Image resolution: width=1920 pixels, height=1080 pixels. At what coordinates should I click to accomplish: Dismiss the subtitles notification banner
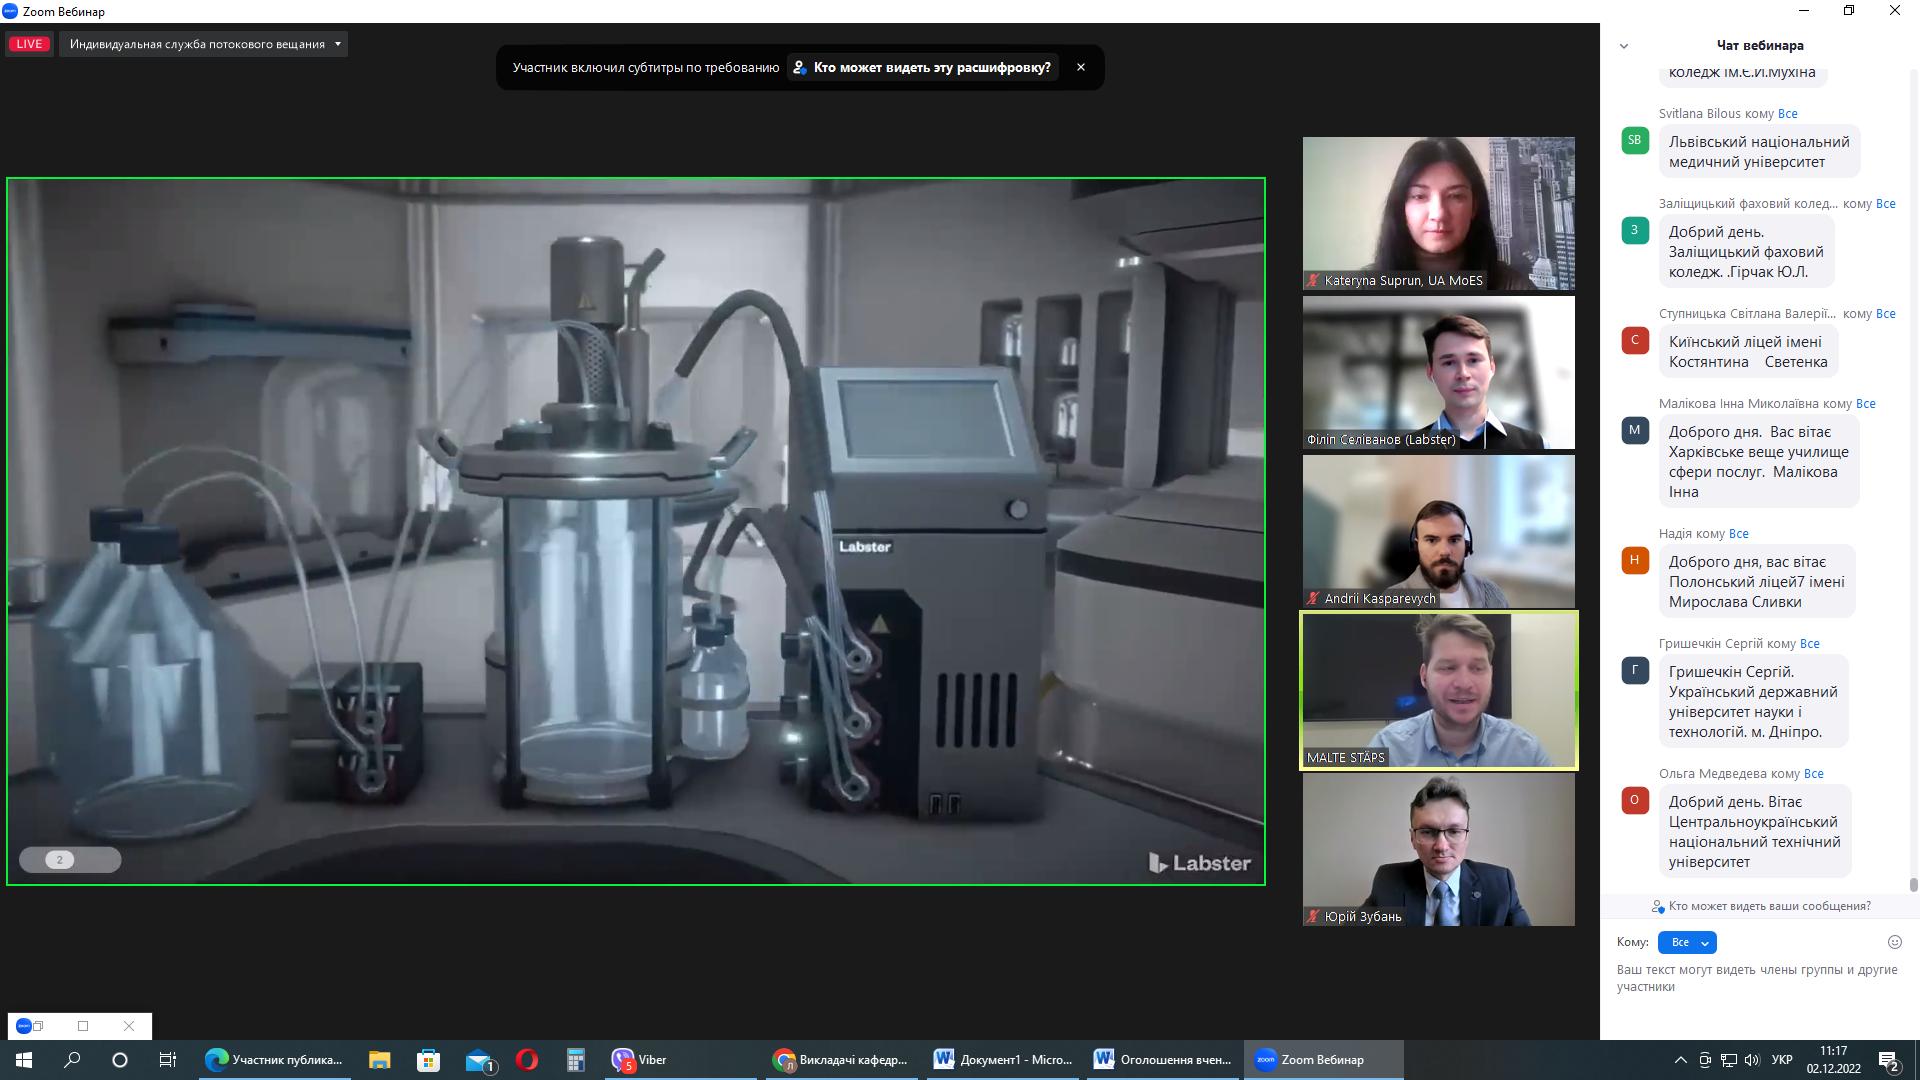(1080, 67)
